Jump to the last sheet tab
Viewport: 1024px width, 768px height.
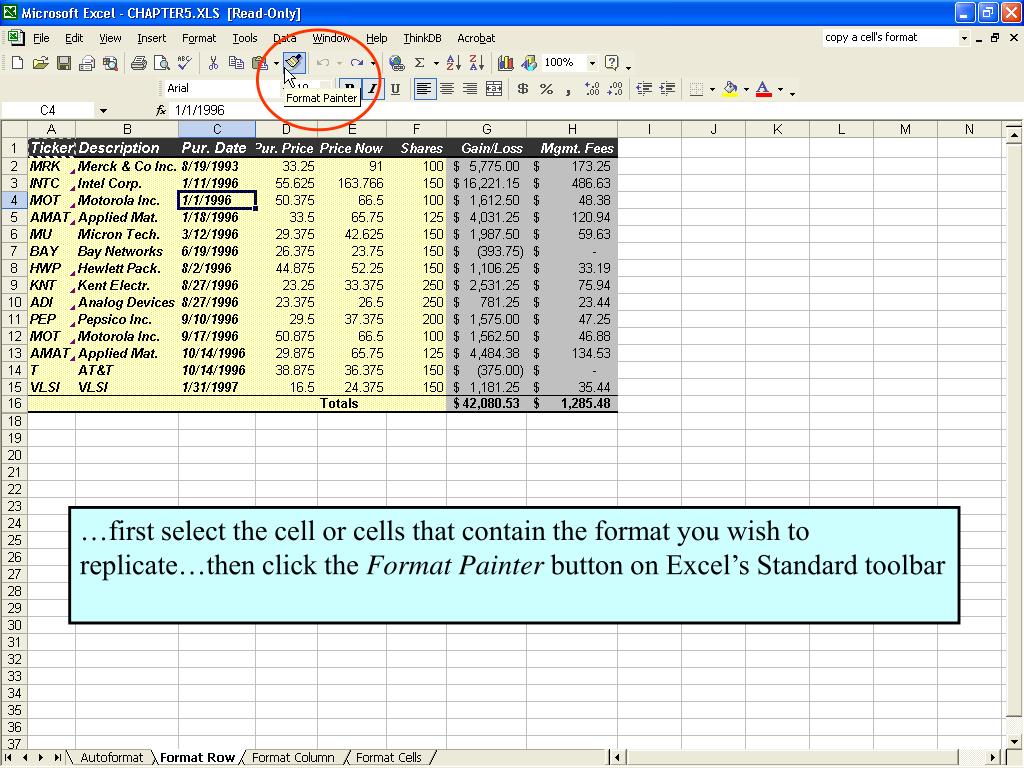57,758
